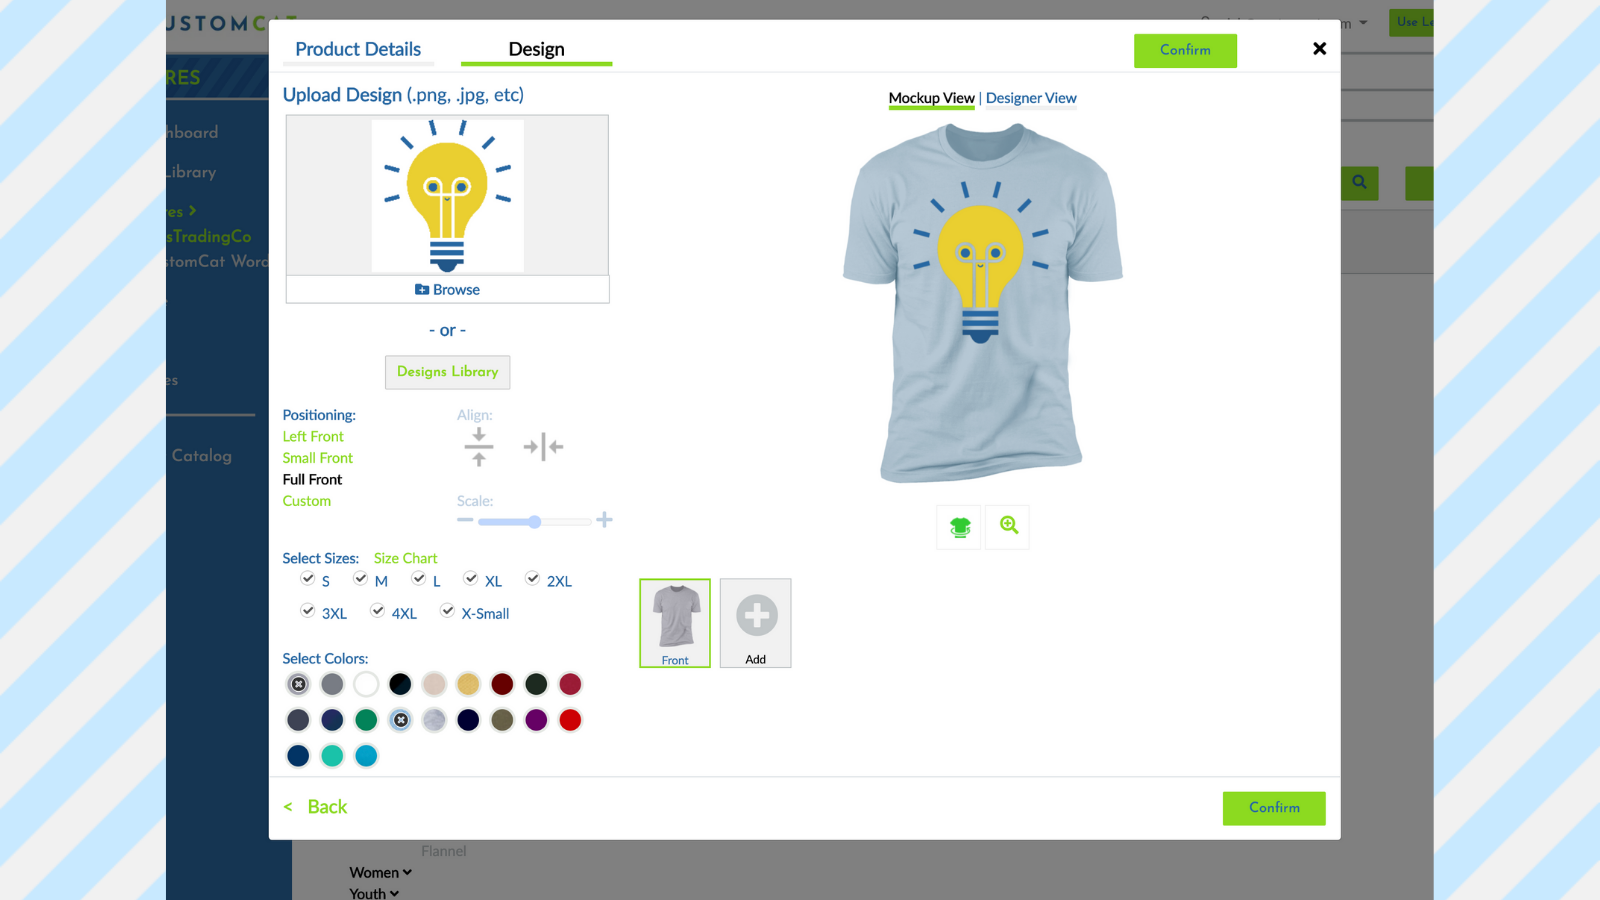Viewport: 1600px width, 900px height.
Task: Click the green search icon button
Action: pos(1359,183)
